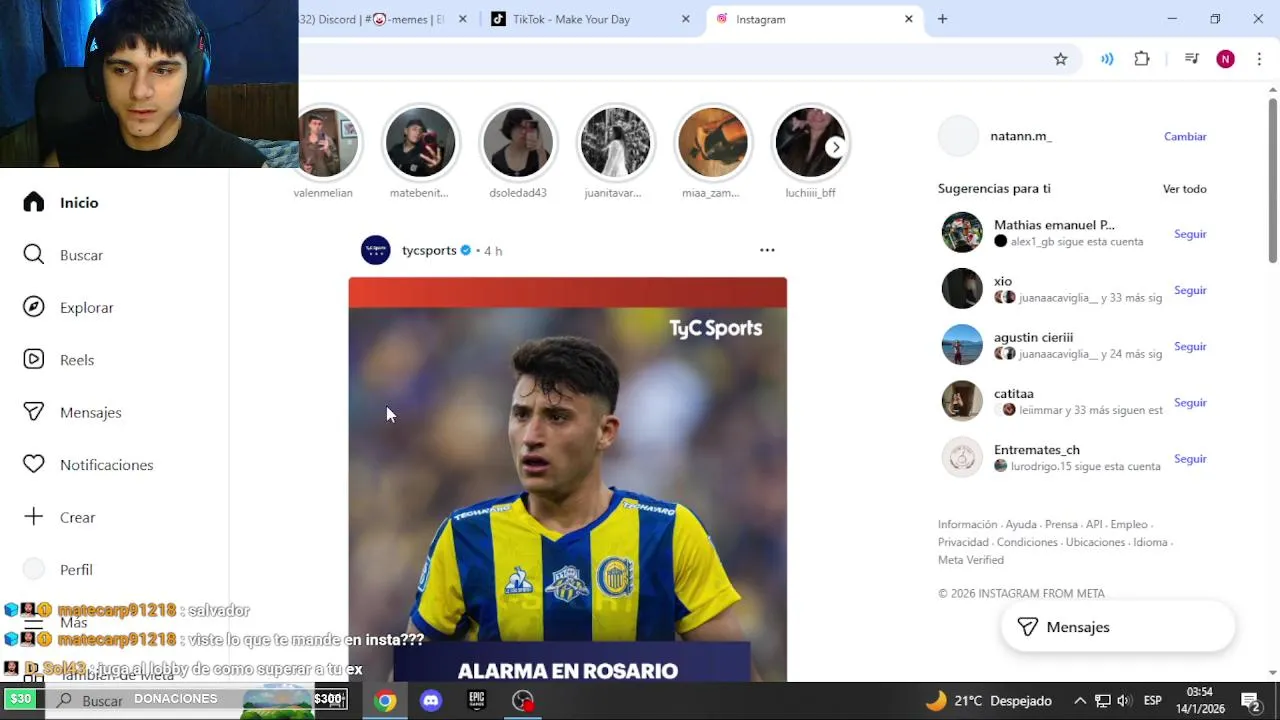Click the tycsports username link
The width and height of the screenshot is (1280, 720).
coord(429,250)
